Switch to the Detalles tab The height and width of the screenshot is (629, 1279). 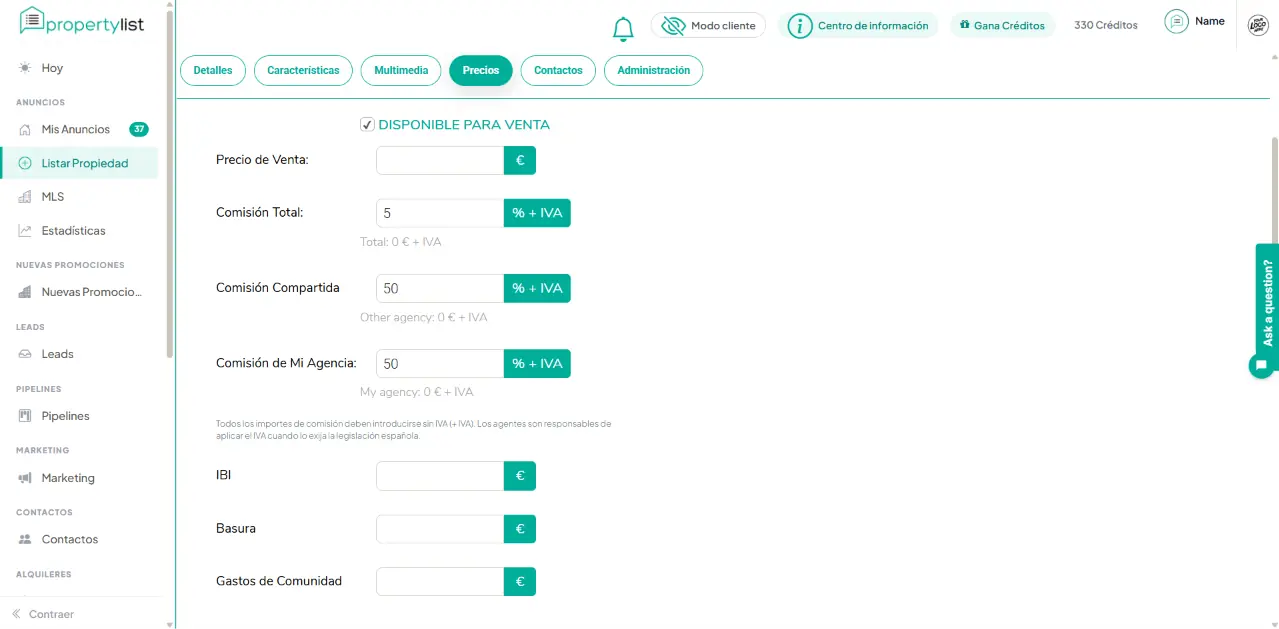[x=213, y=71]
